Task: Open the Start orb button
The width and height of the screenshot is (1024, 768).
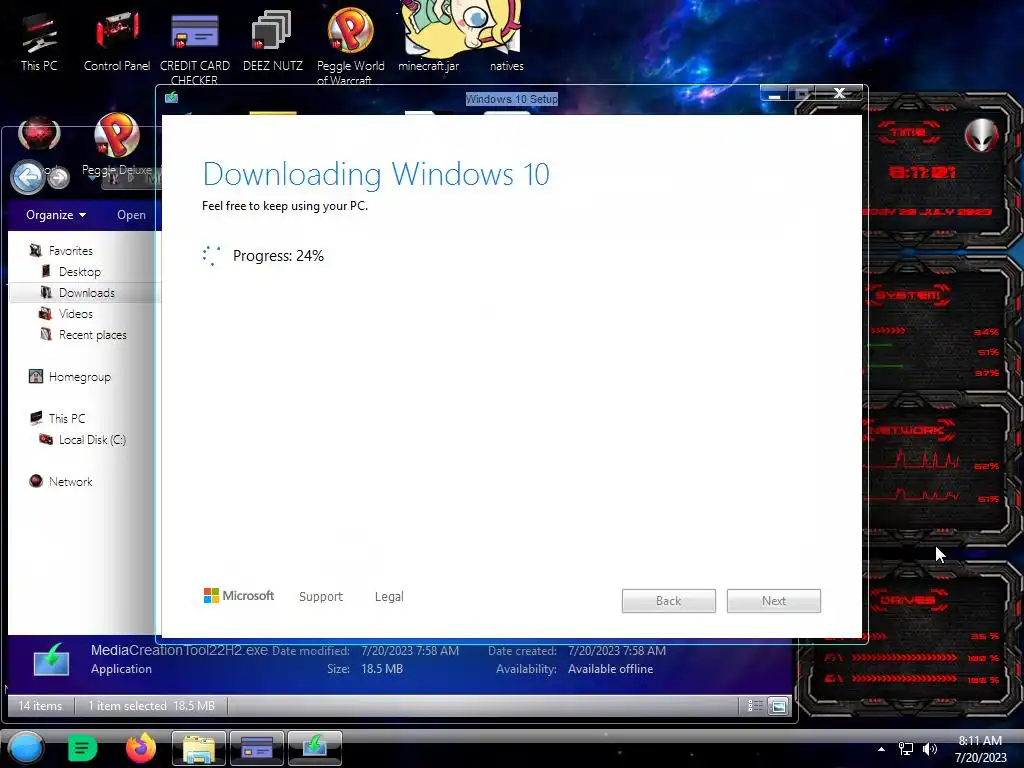Action: coord(25,748)
